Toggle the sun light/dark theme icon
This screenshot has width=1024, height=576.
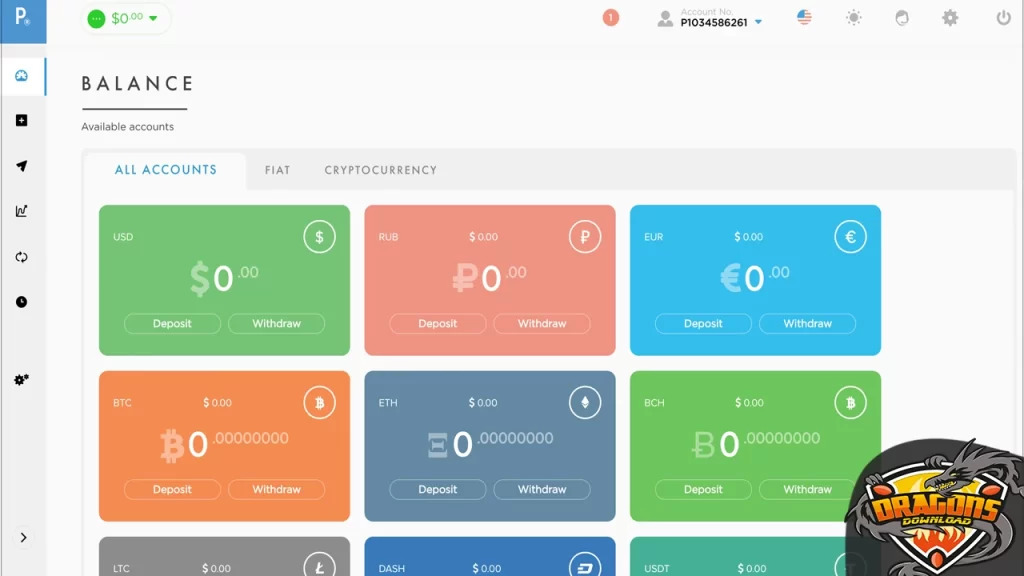853,18
